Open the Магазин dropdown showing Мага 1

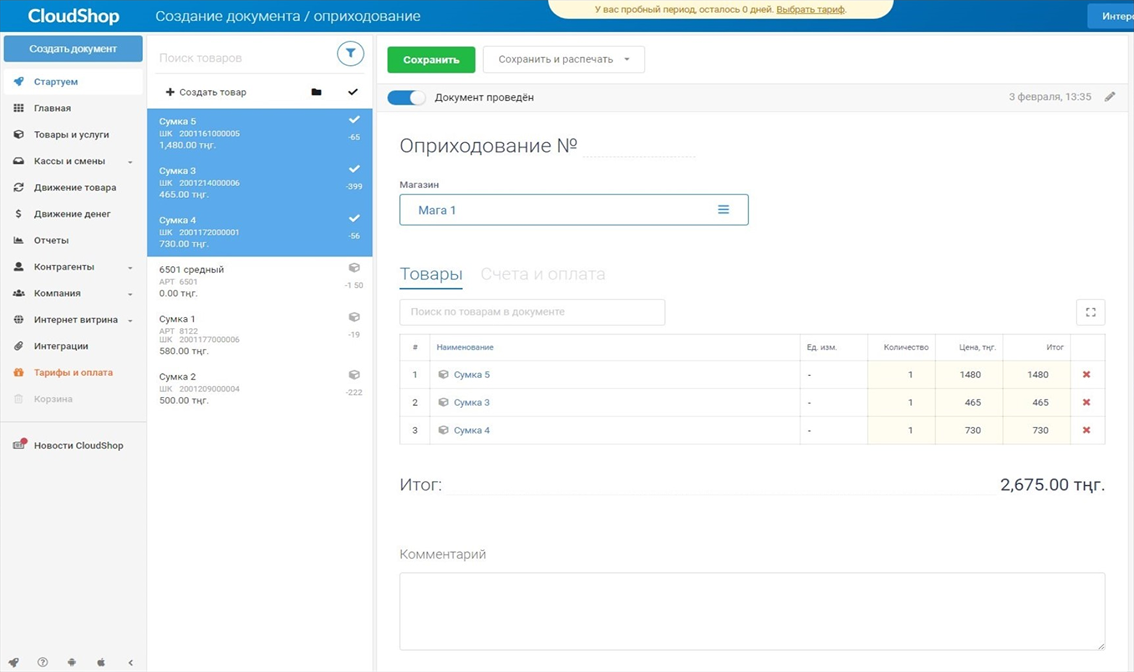point(573,210)
